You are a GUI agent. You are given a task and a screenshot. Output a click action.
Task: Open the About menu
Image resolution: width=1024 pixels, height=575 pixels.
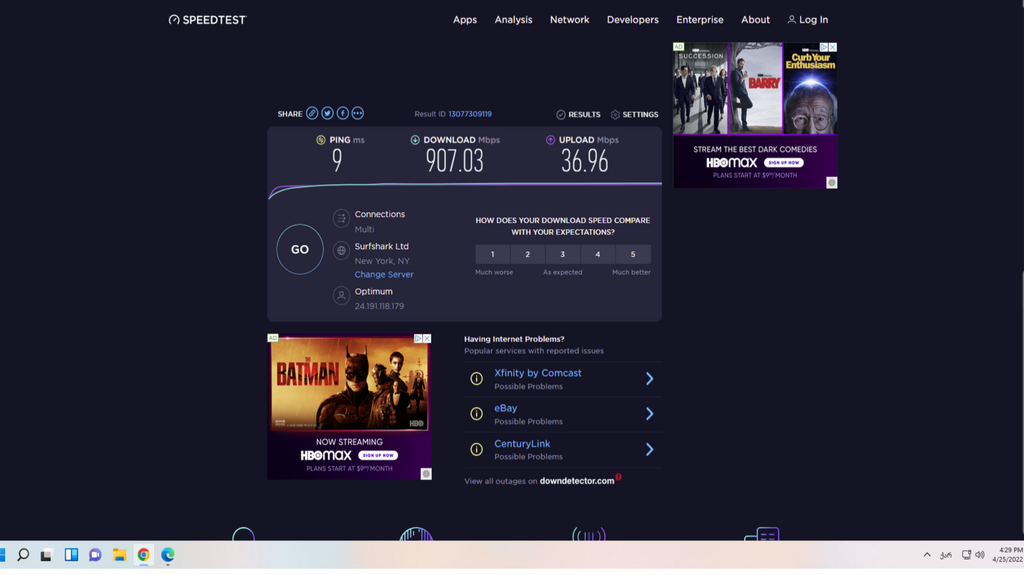[x=756, y=20]
